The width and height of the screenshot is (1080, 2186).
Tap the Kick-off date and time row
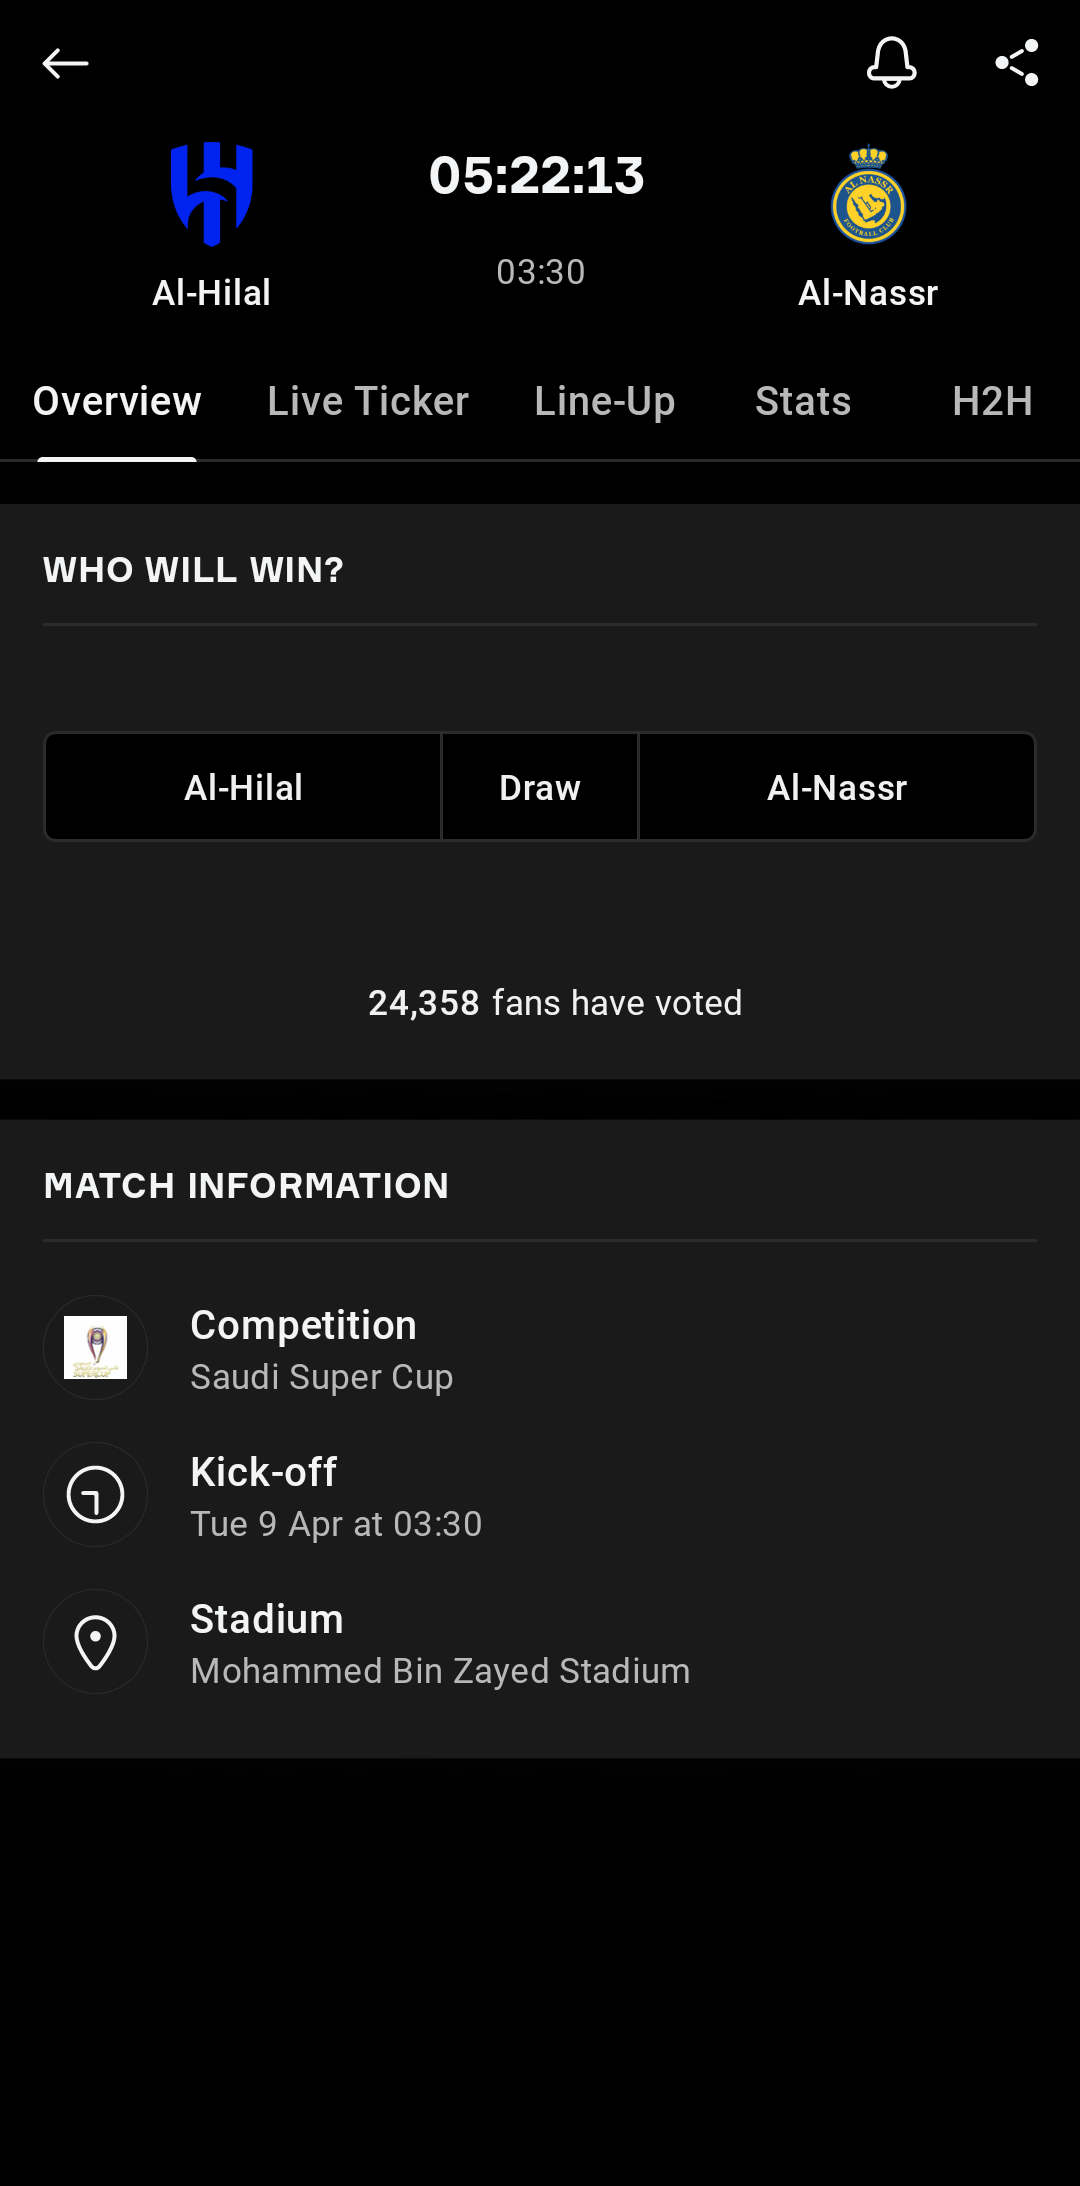coord(336,1497)
